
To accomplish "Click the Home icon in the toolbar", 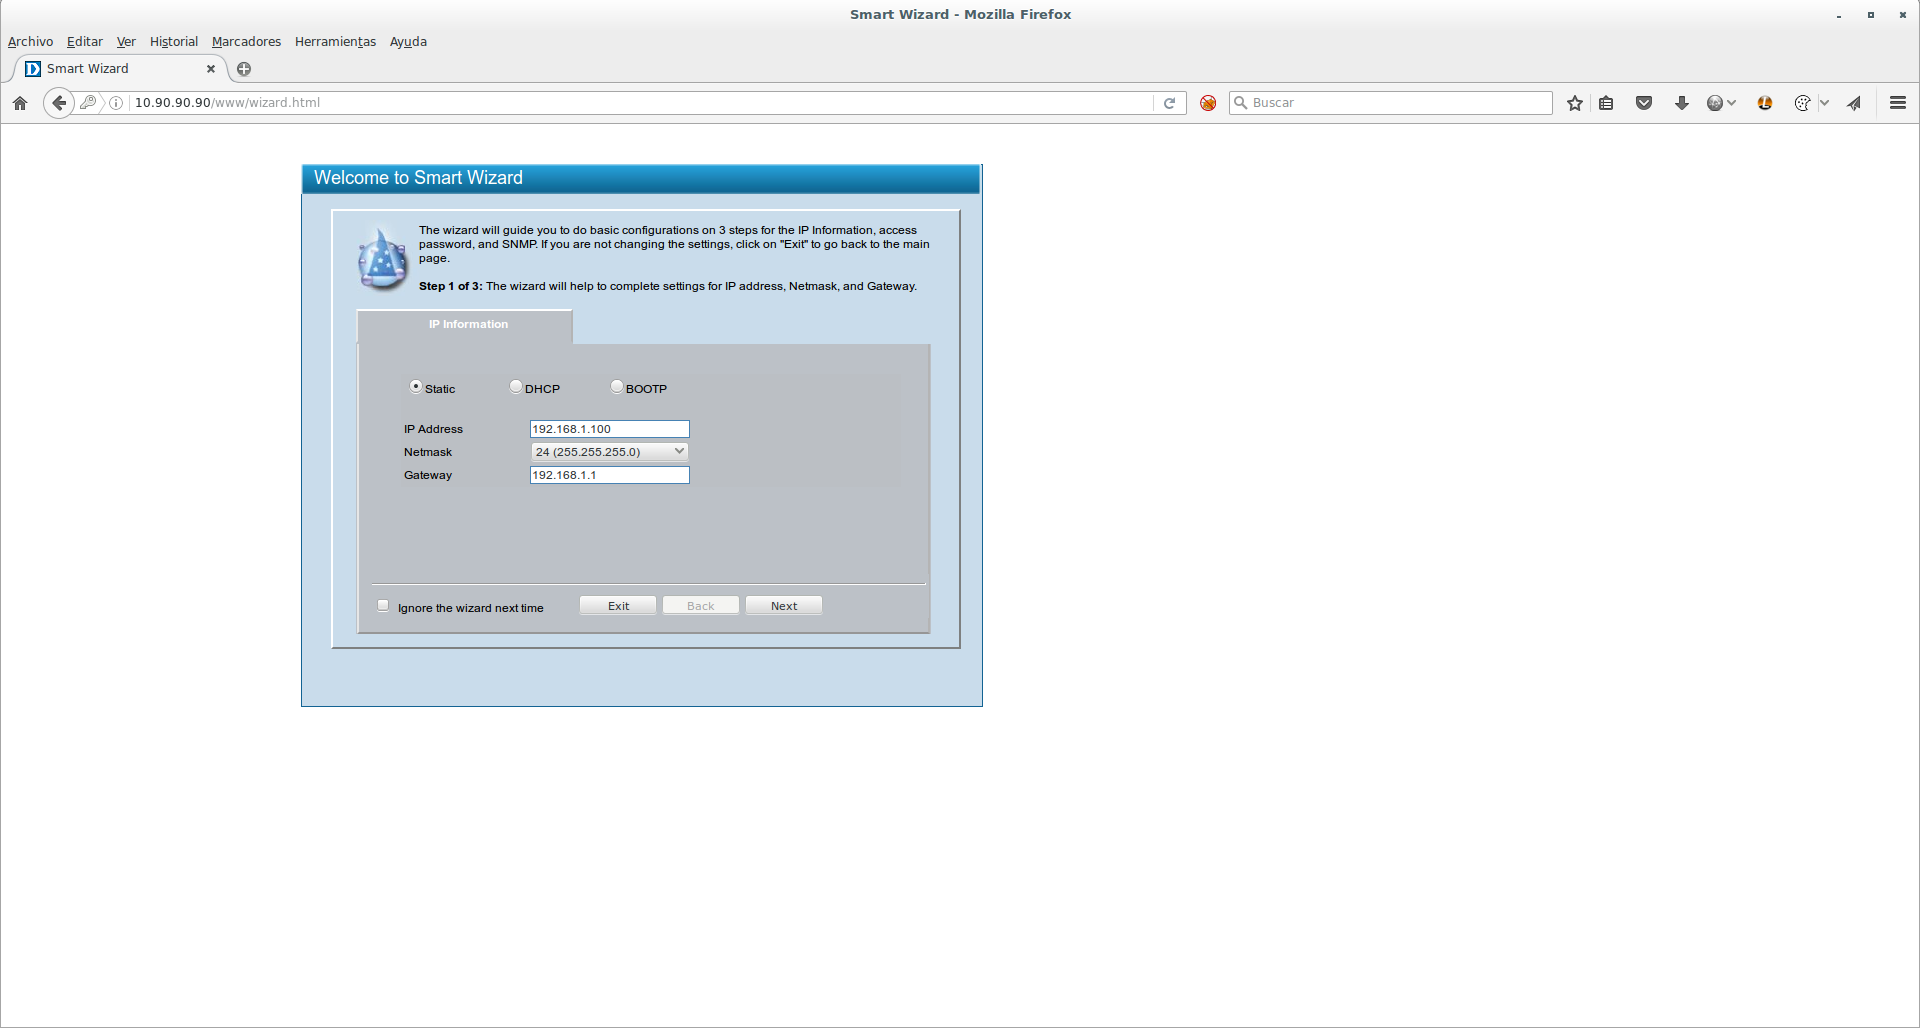I will 20,103.
